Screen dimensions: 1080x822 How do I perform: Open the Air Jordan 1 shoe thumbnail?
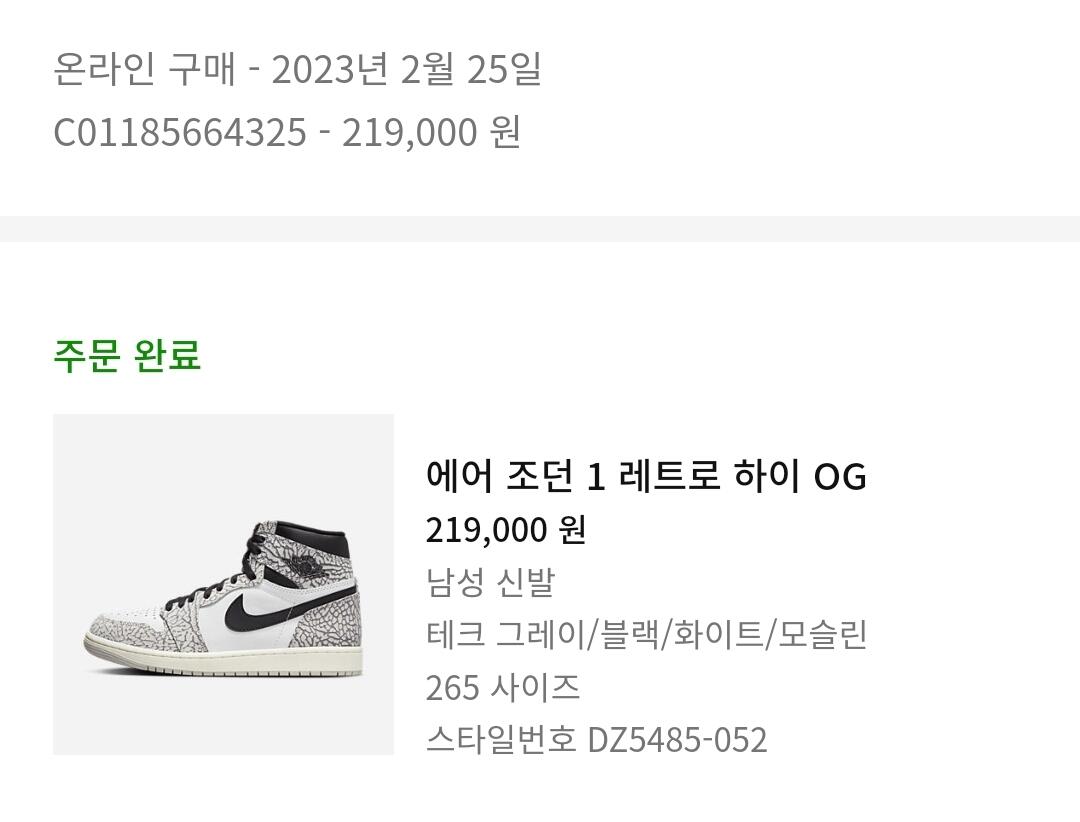click(x=223, y=584)
